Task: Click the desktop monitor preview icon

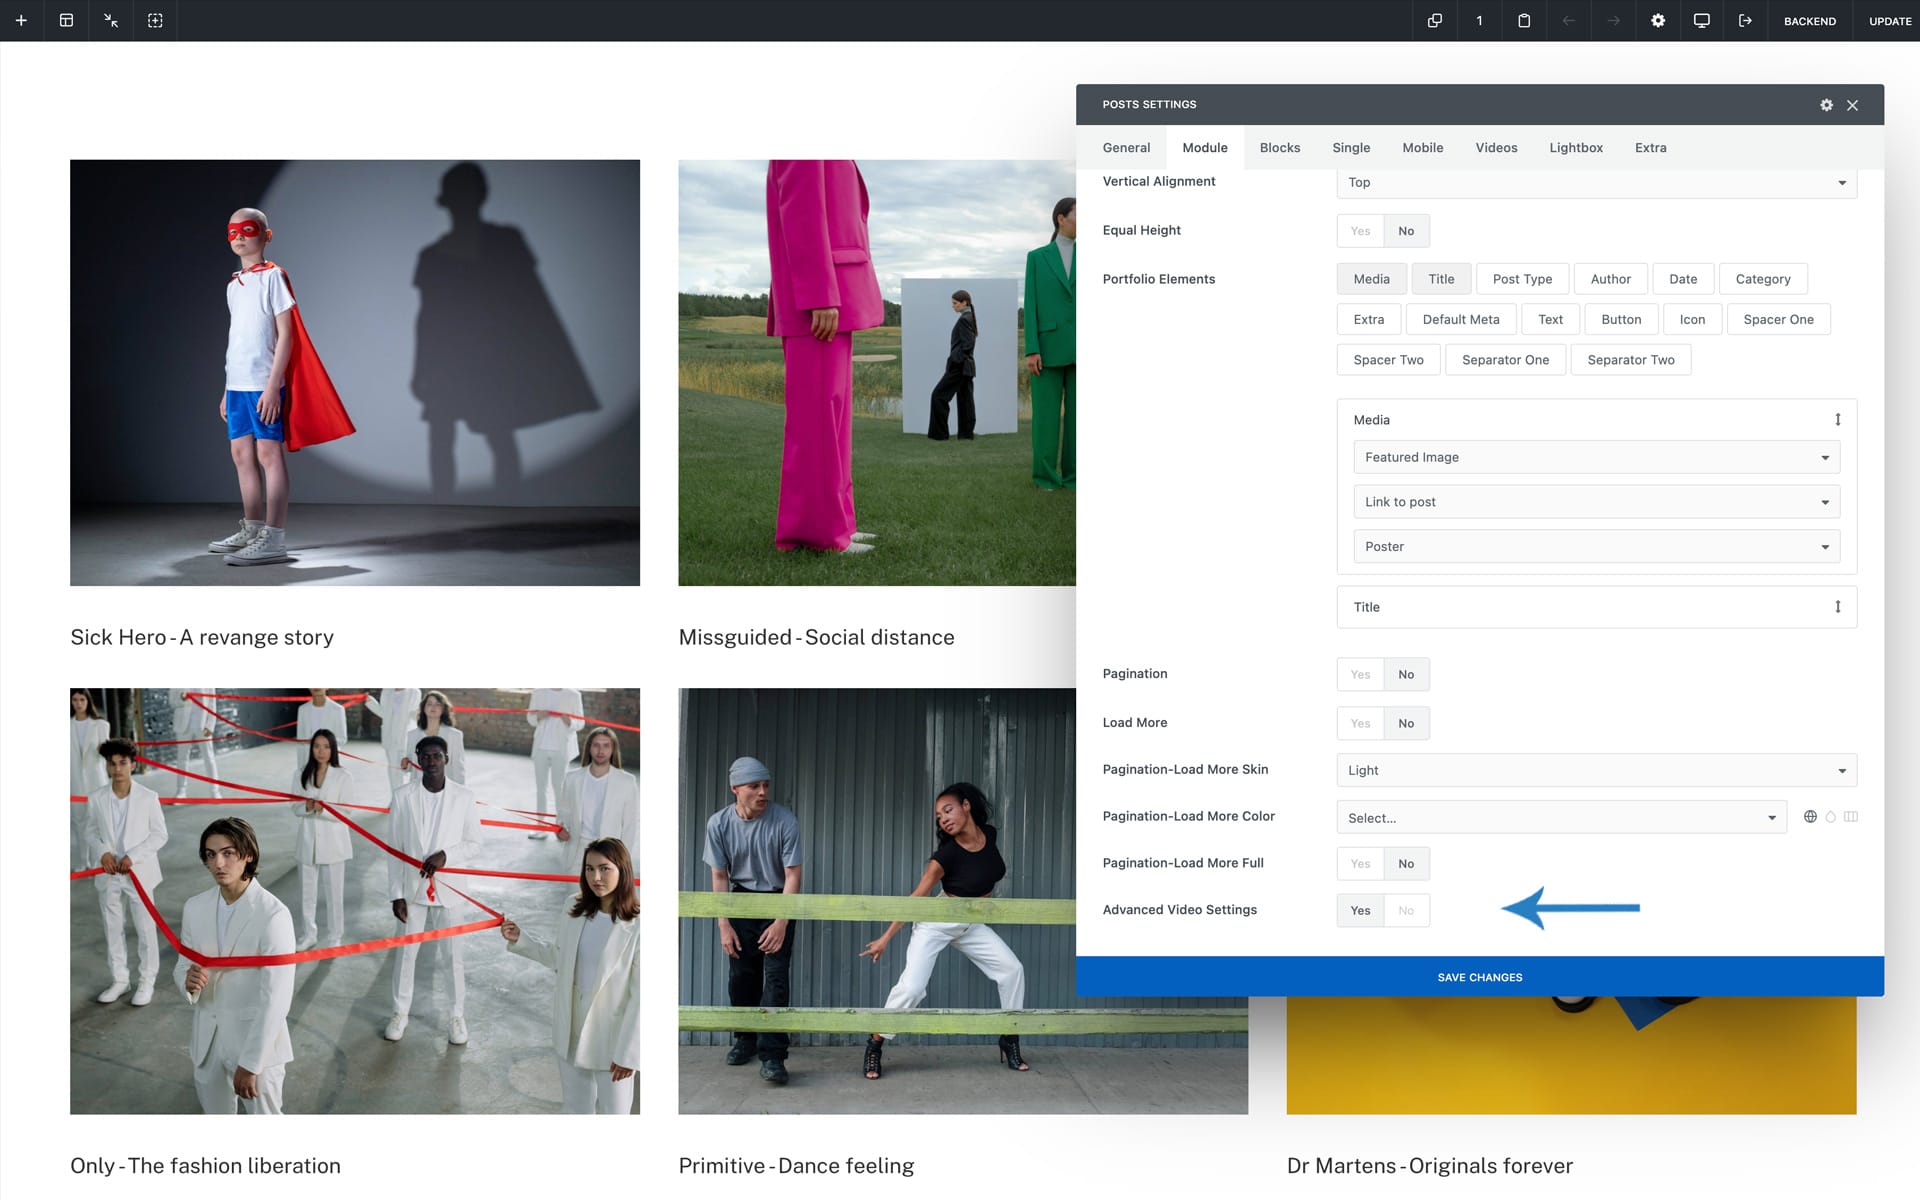Action: coord(1701,20)
